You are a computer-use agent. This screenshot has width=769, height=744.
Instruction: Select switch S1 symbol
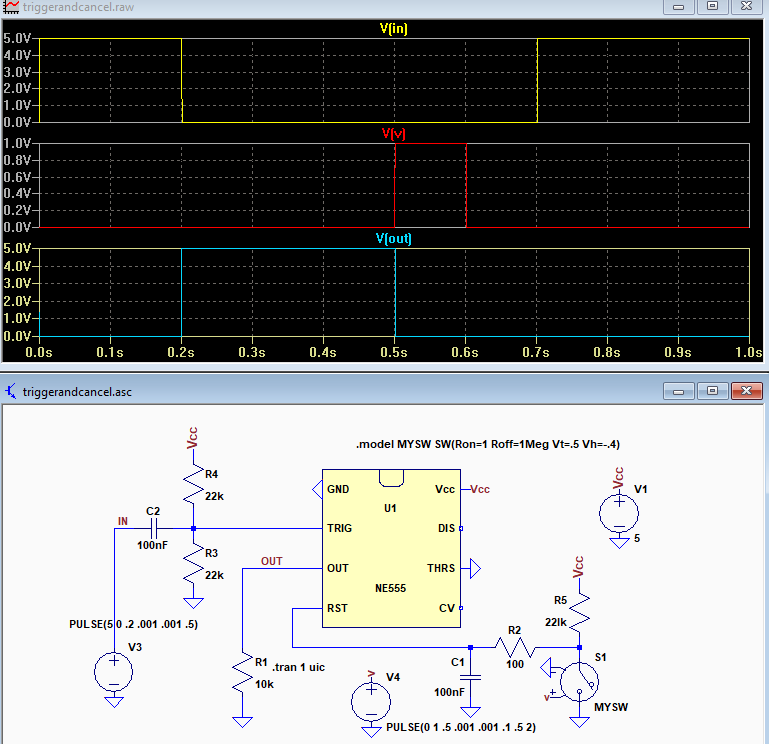point(579,681)
